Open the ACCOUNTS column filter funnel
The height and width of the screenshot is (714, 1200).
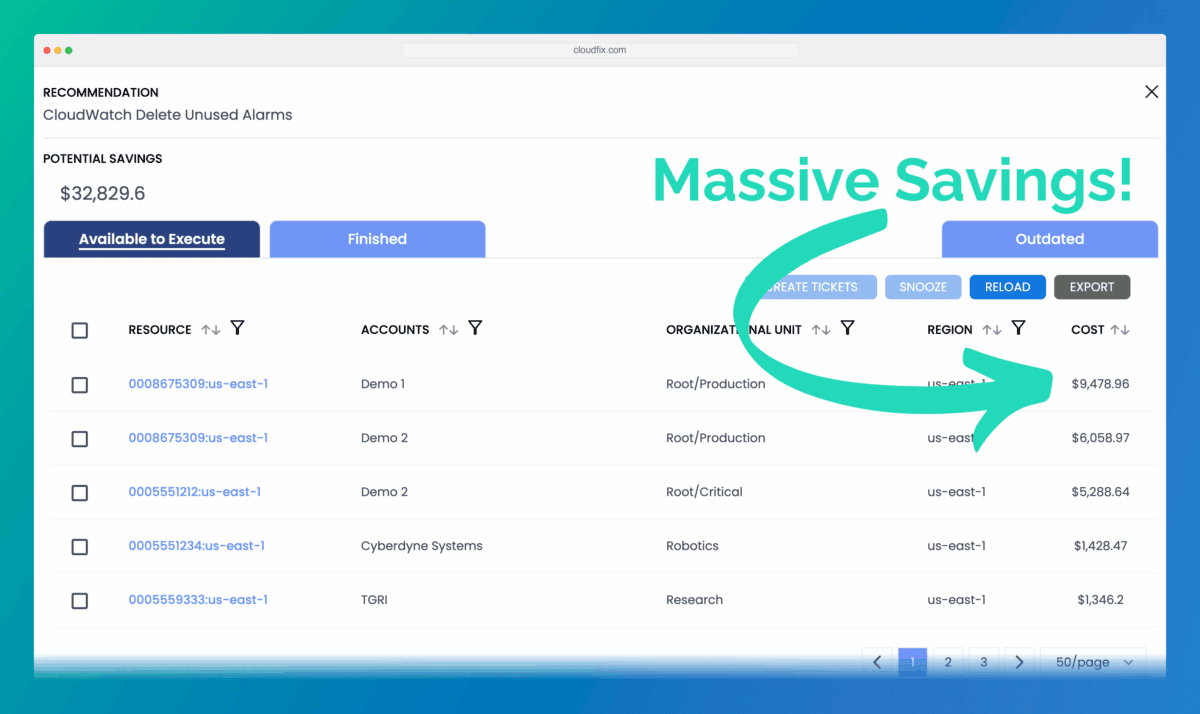[x=475, y=328]
